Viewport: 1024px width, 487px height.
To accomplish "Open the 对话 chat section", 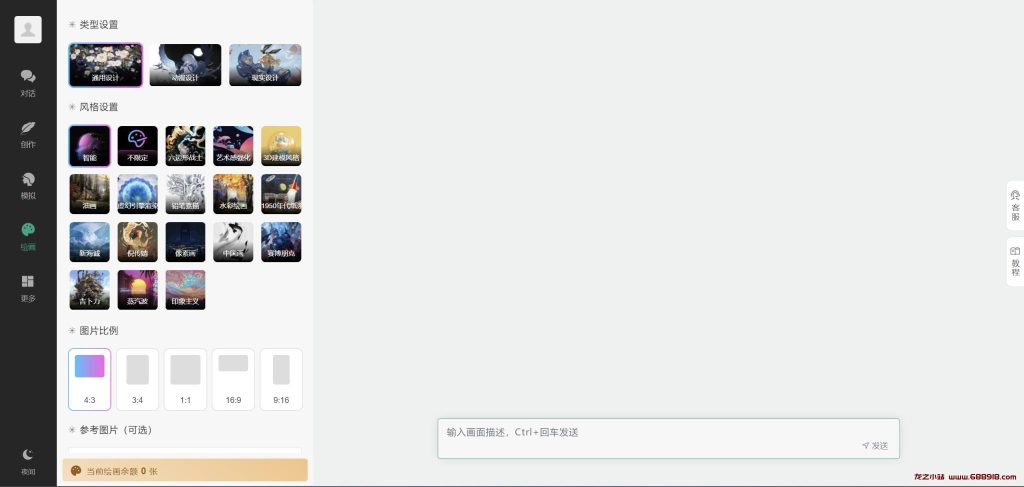I will coord(28,83).
